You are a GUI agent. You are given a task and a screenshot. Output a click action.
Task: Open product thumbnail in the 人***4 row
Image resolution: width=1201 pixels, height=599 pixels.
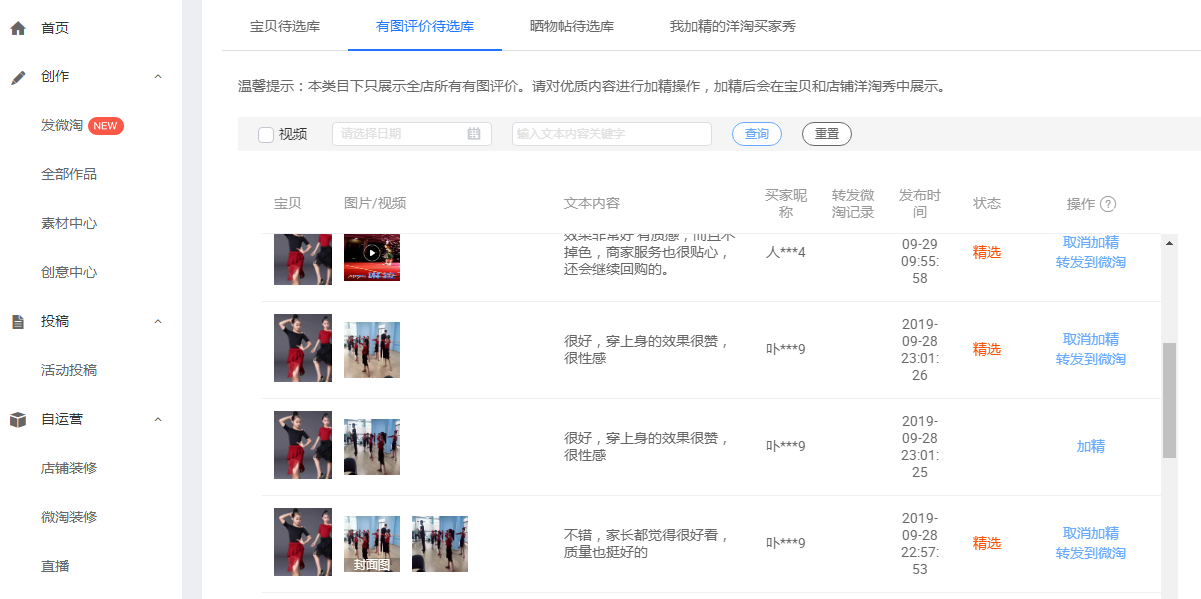click(x=303, y=259)
